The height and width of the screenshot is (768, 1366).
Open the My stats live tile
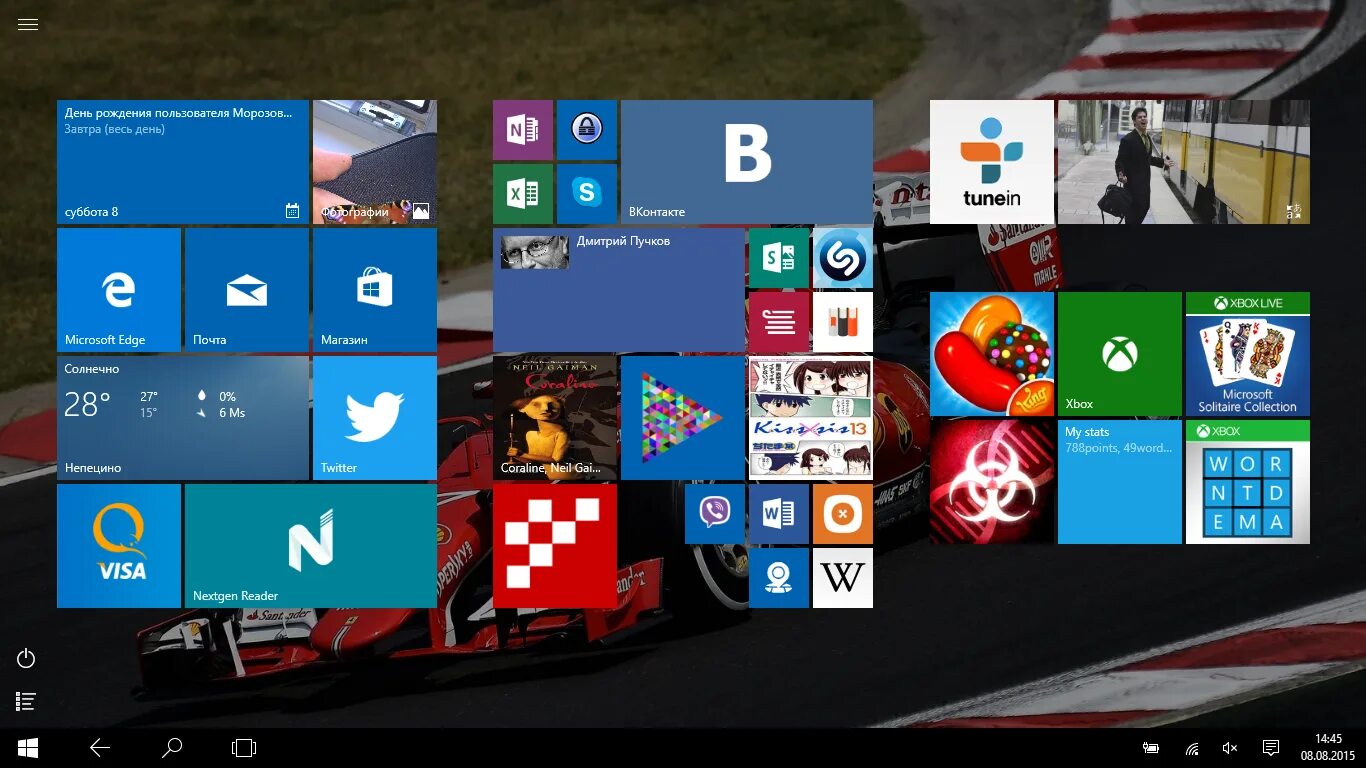tap(1120, 482)
